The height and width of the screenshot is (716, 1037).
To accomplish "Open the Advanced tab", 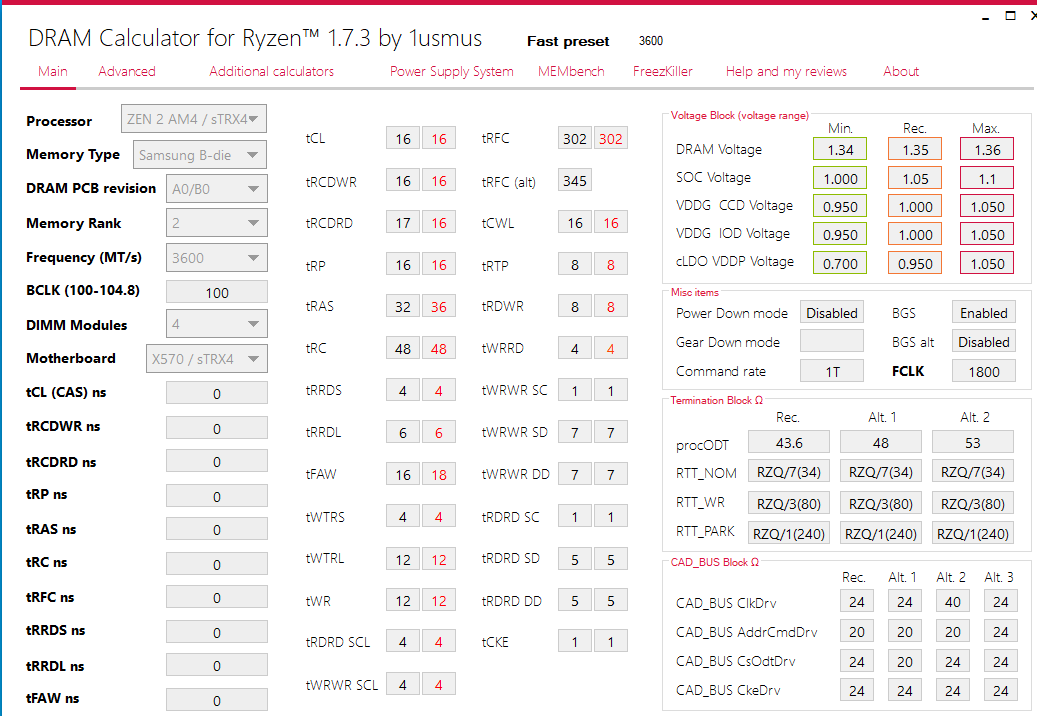I will click(x=127, y=71).
